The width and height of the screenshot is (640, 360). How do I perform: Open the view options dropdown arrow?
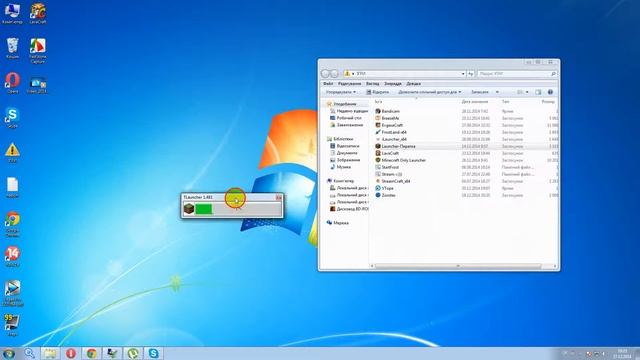(x=527, y=92)
